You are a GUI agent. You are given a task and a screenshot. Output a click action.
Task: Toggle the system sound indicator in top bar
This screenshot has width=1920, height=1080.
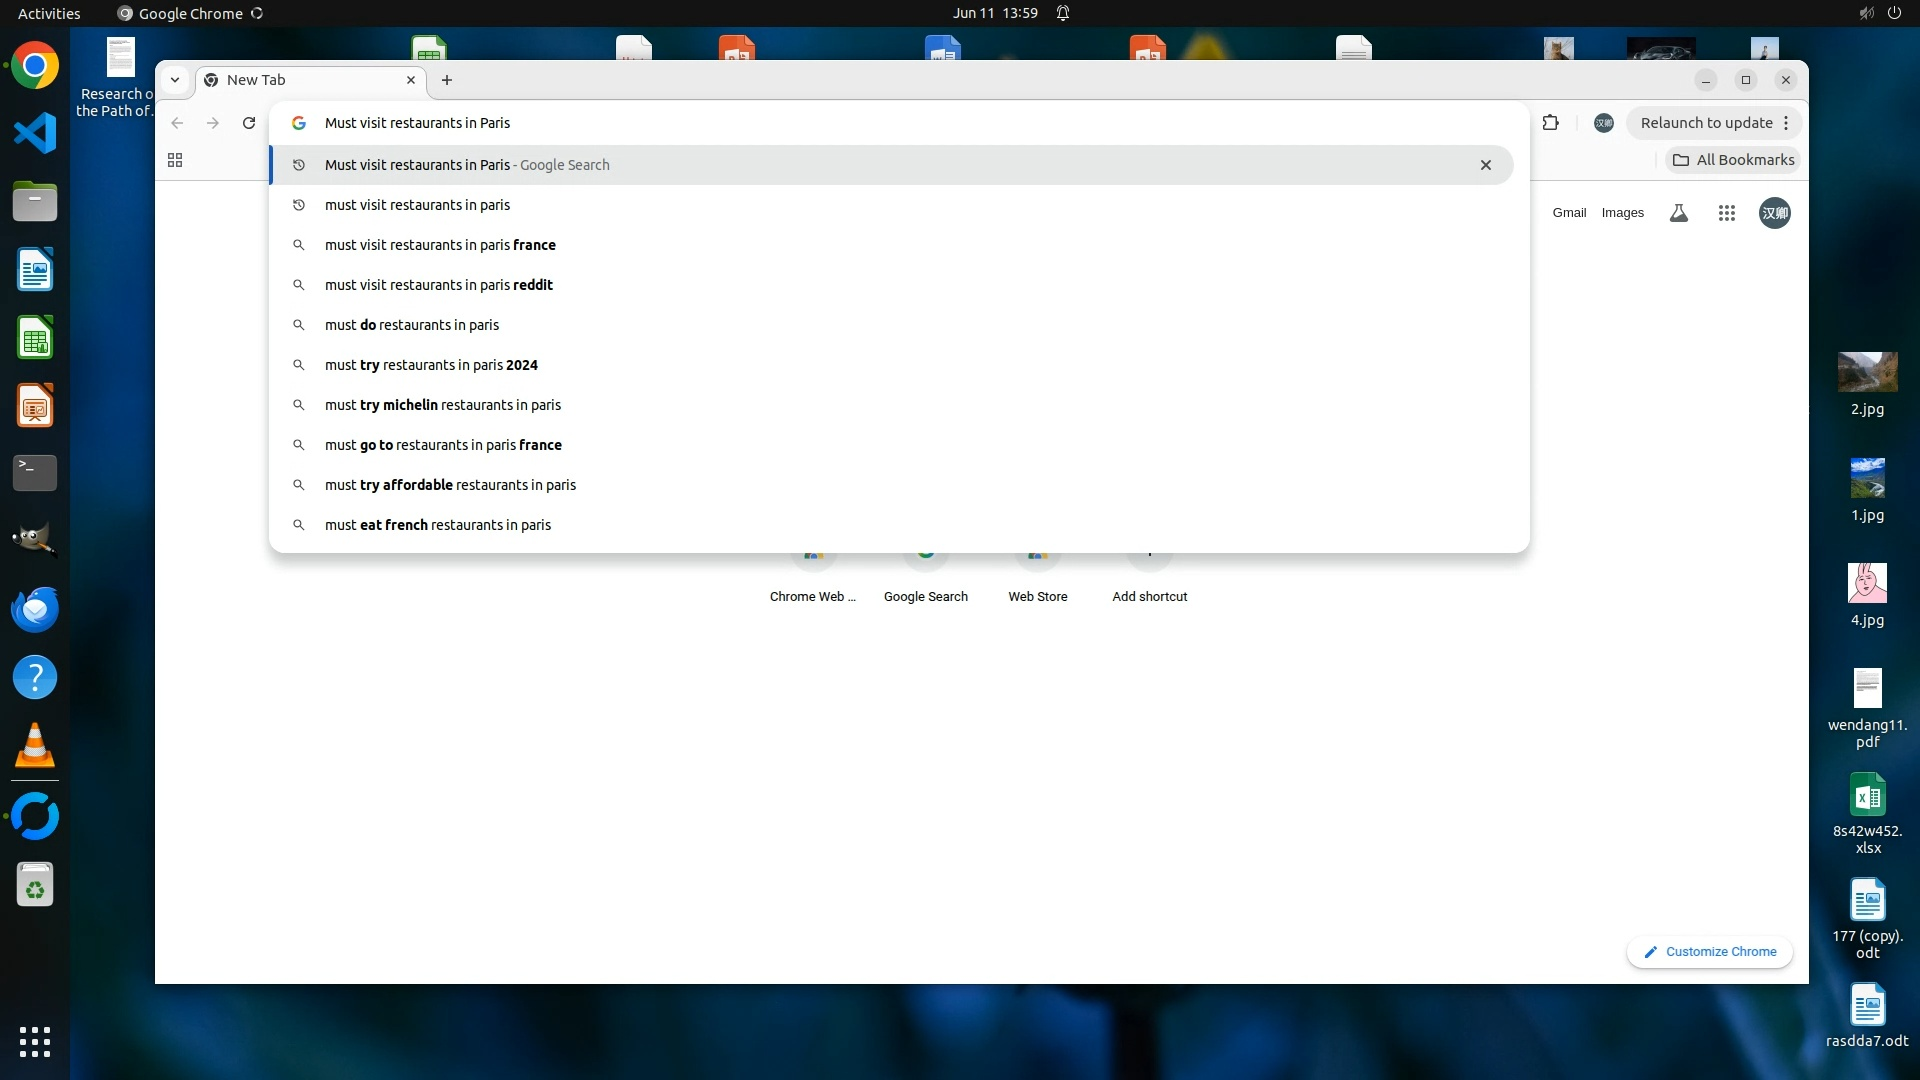1865,13
